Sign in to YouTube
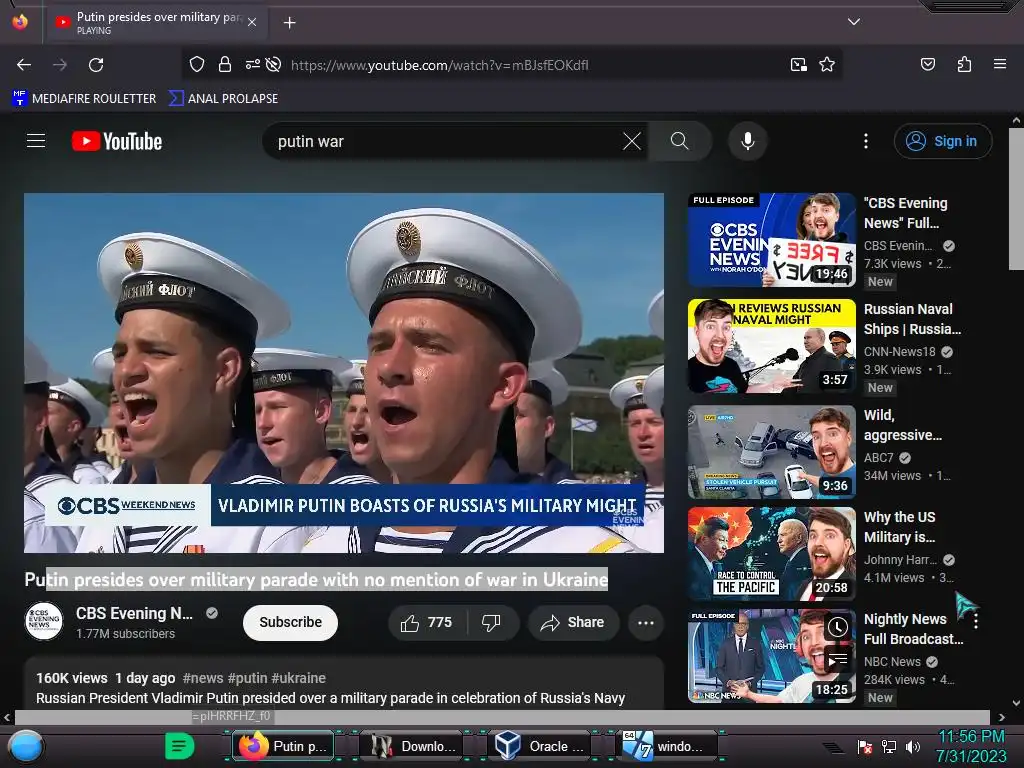This screenshot has height=768, width=1024. click(x=942, y=141)
